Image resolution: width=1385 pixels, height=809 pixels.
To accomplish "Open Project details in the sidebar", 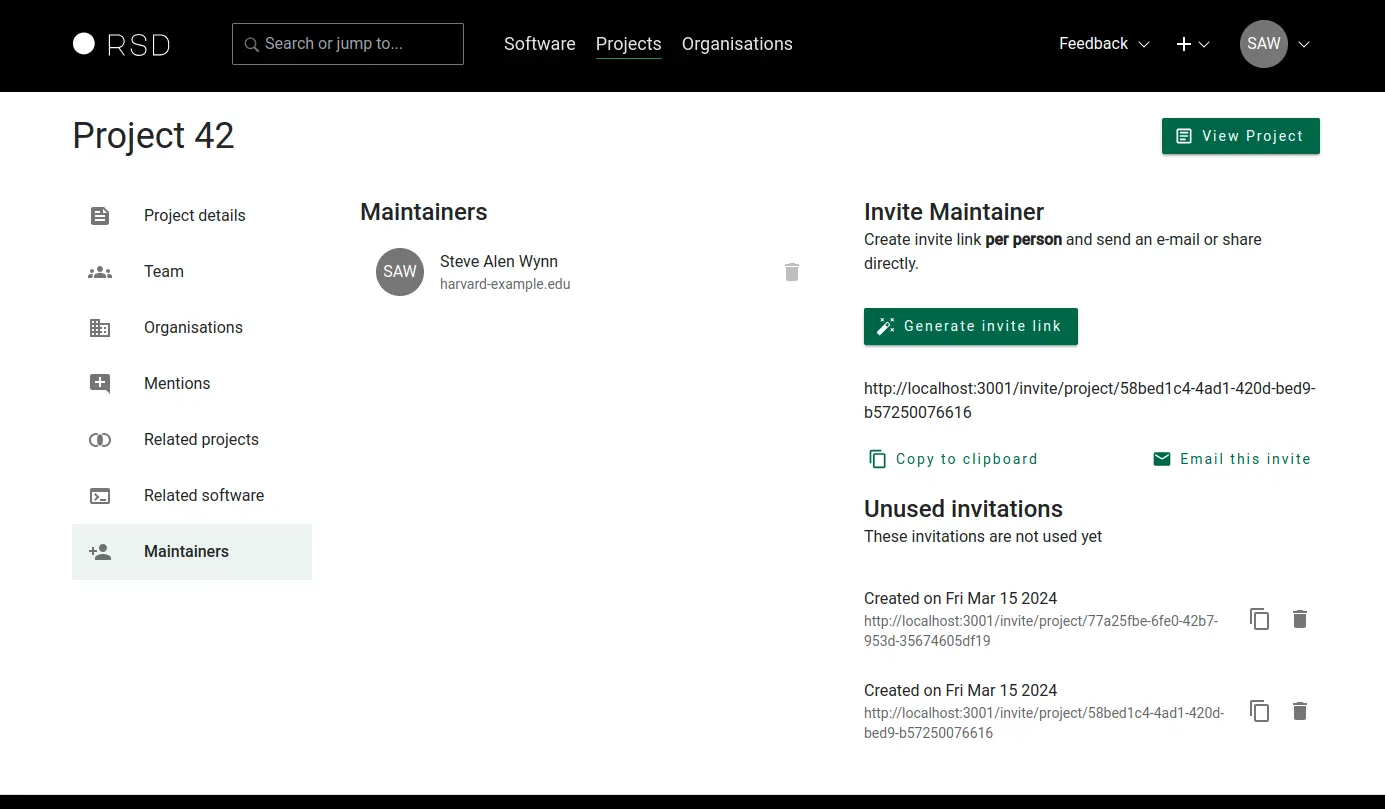I will [193, 216].
